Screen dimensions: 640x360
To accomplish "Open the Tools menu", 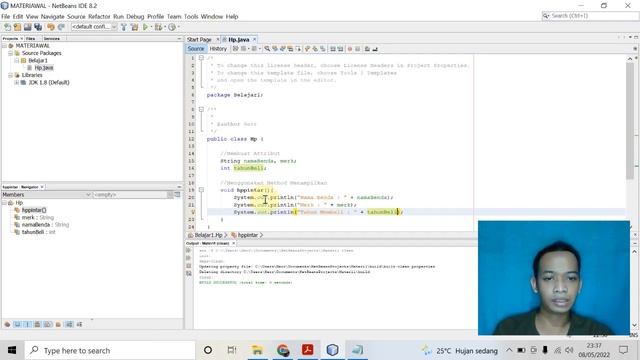I will pos(191,16).
